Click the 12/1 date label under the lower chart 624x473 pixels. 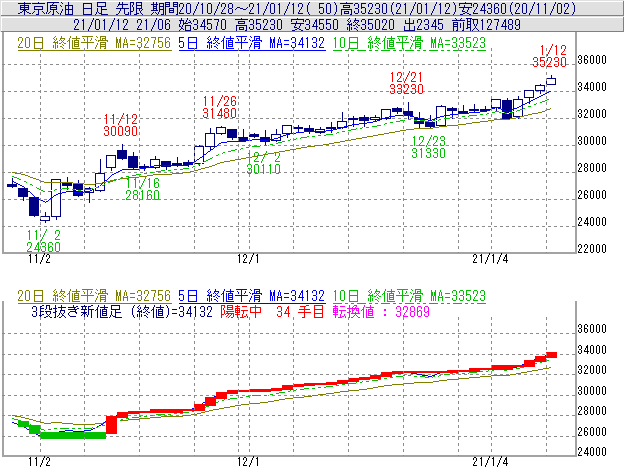(x=248, y=462)
